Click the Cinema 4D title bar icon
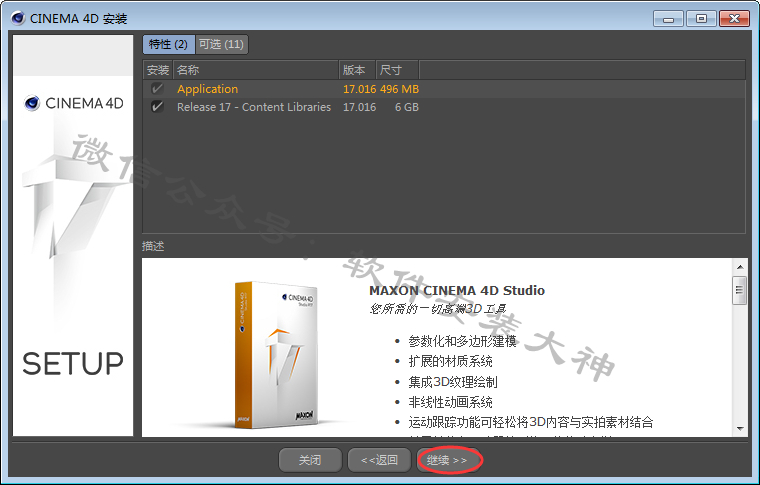 point(18,18)
